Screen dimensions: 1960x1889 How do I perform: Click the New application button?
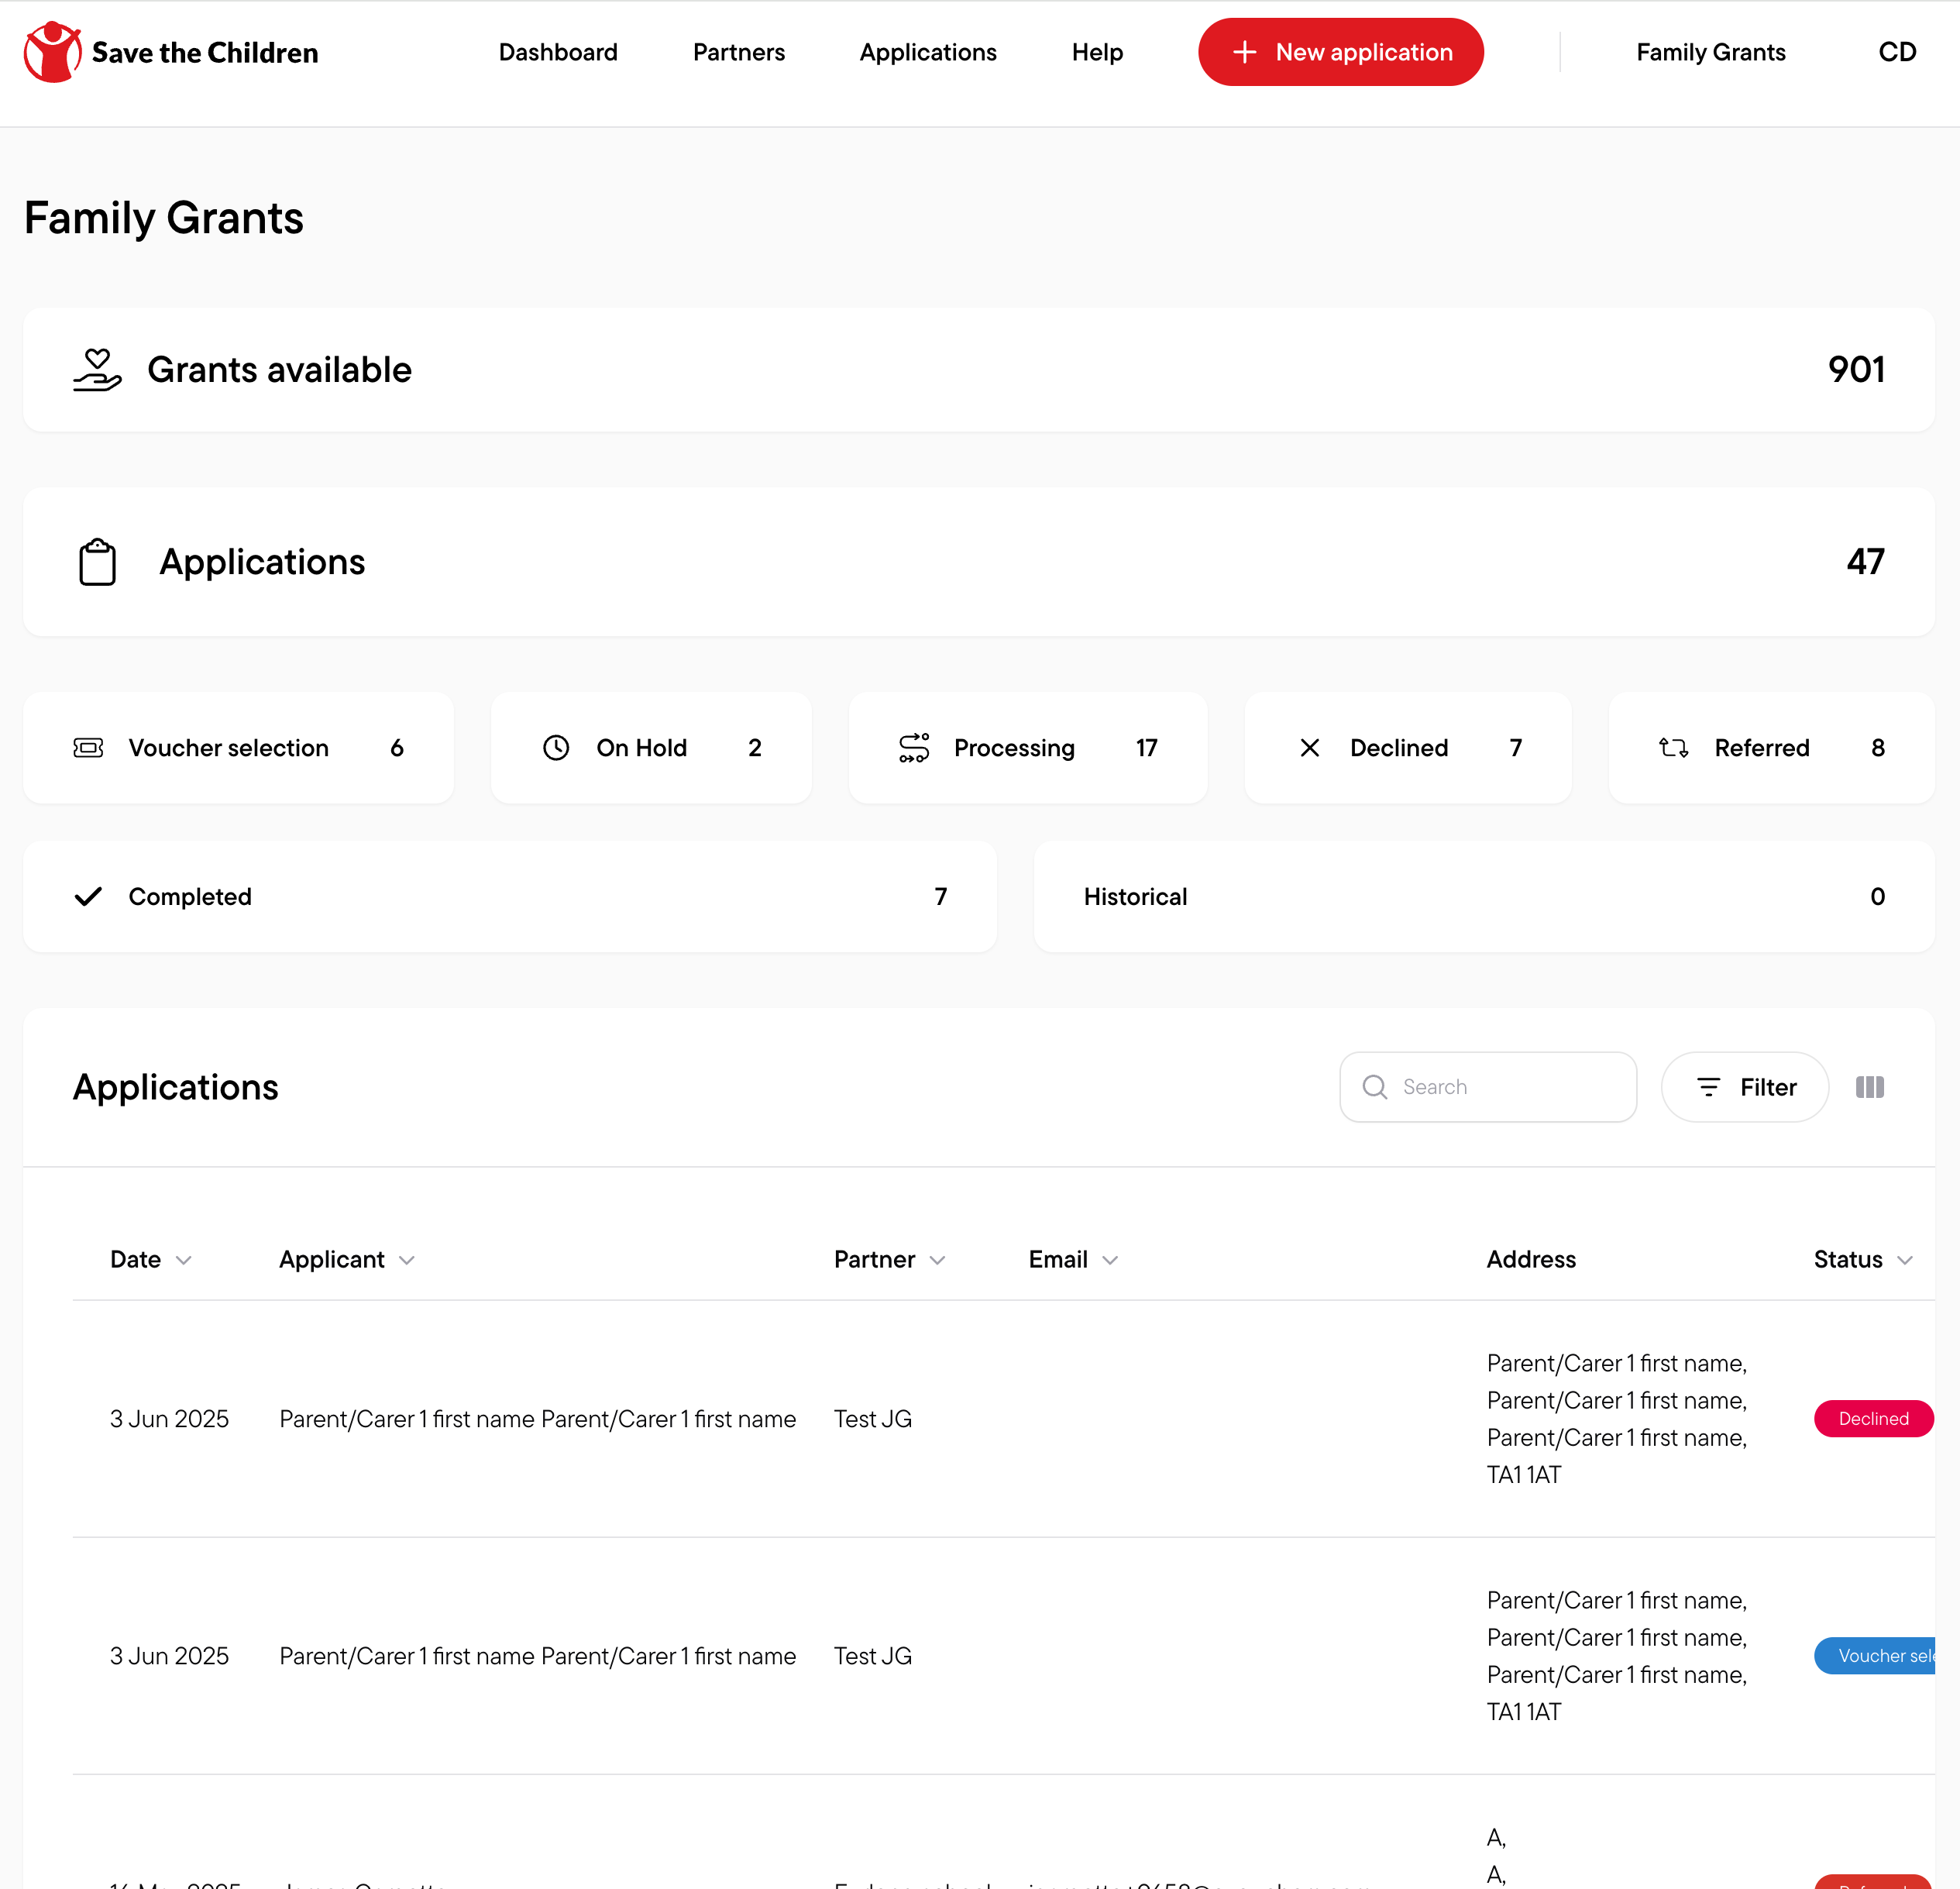pyautogui.click(x=1341, y=52)
